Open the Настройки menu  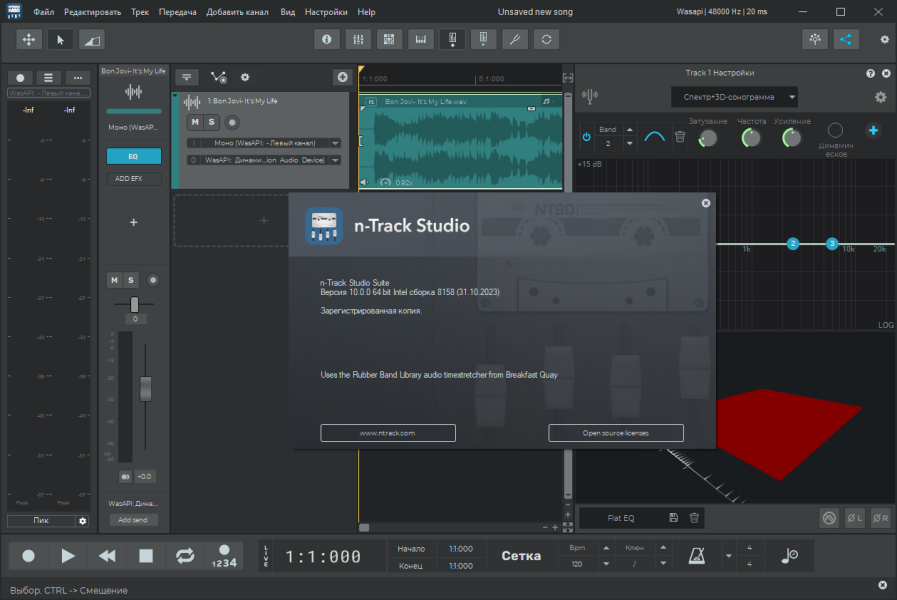pos(326,11)
